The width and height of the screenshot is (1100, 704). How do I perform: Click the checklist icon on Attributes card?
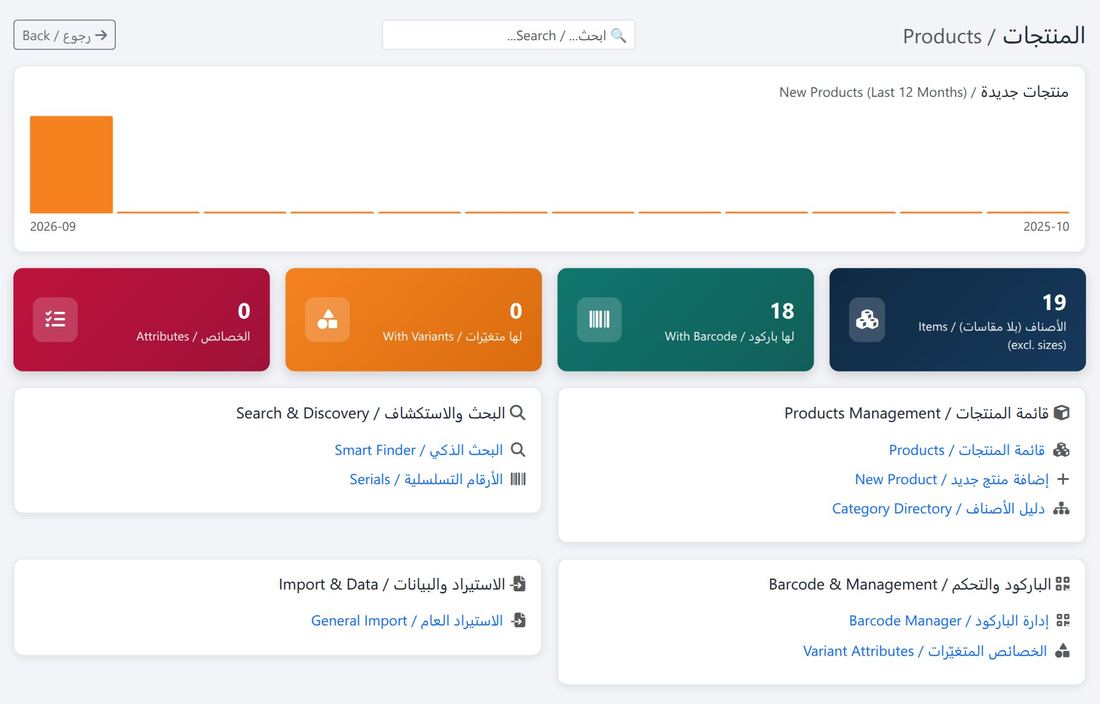55,320
